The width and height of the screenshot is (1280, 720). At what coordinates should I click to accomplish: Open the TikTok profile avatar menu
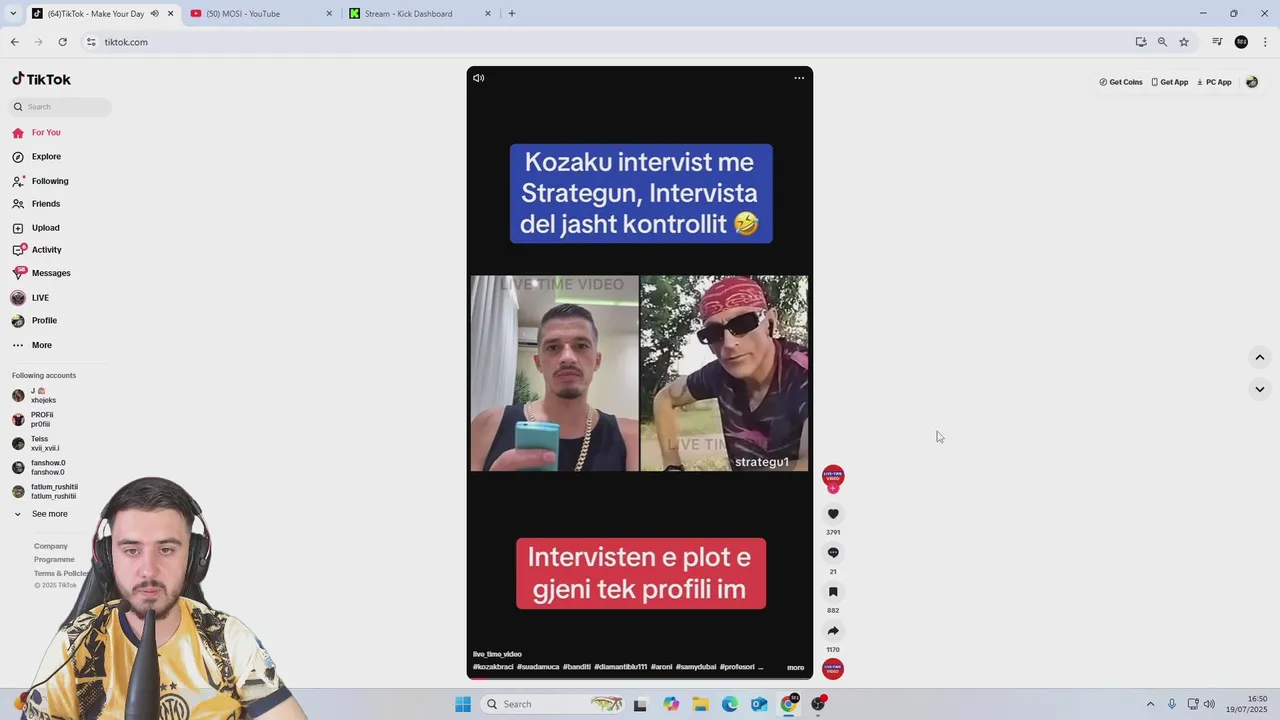[x=1252, y=82]
